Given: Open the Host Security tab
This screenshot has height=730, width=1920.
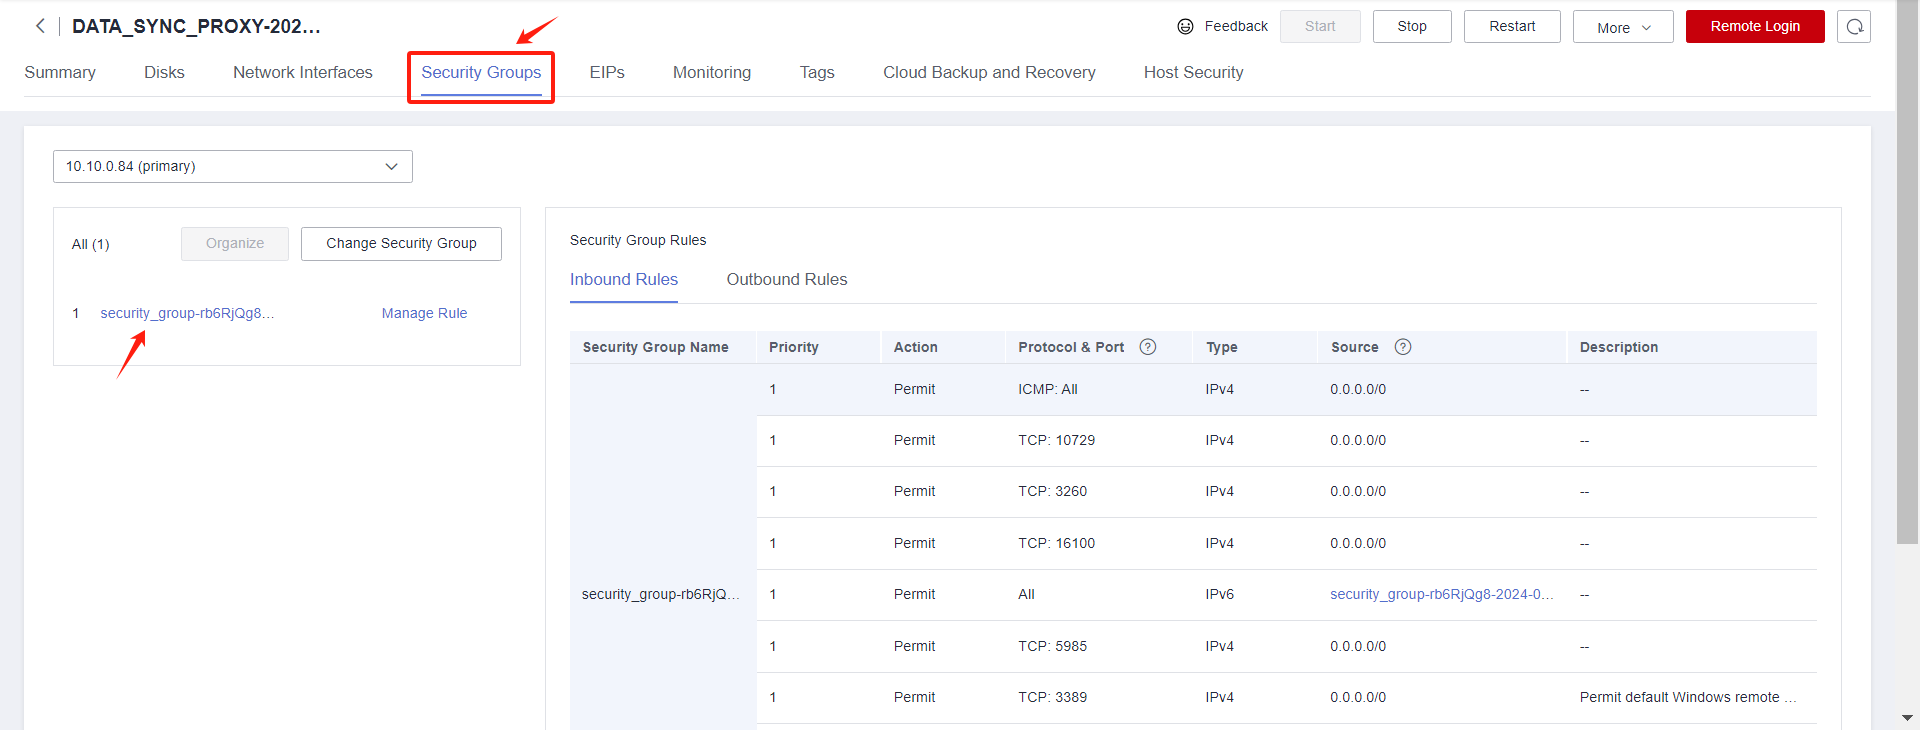Looking at the screenshot, I should coord(1193,73).
